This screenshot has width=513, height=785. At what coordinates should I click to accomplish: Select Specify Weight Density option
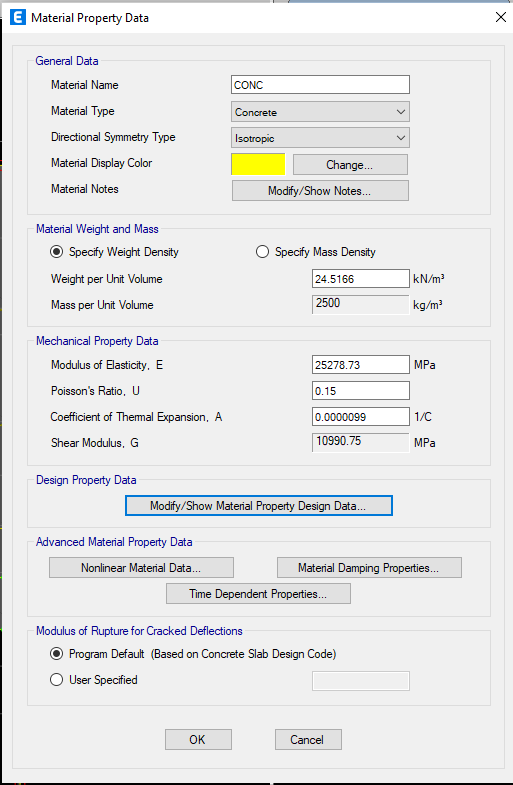(x=114, y=252)
